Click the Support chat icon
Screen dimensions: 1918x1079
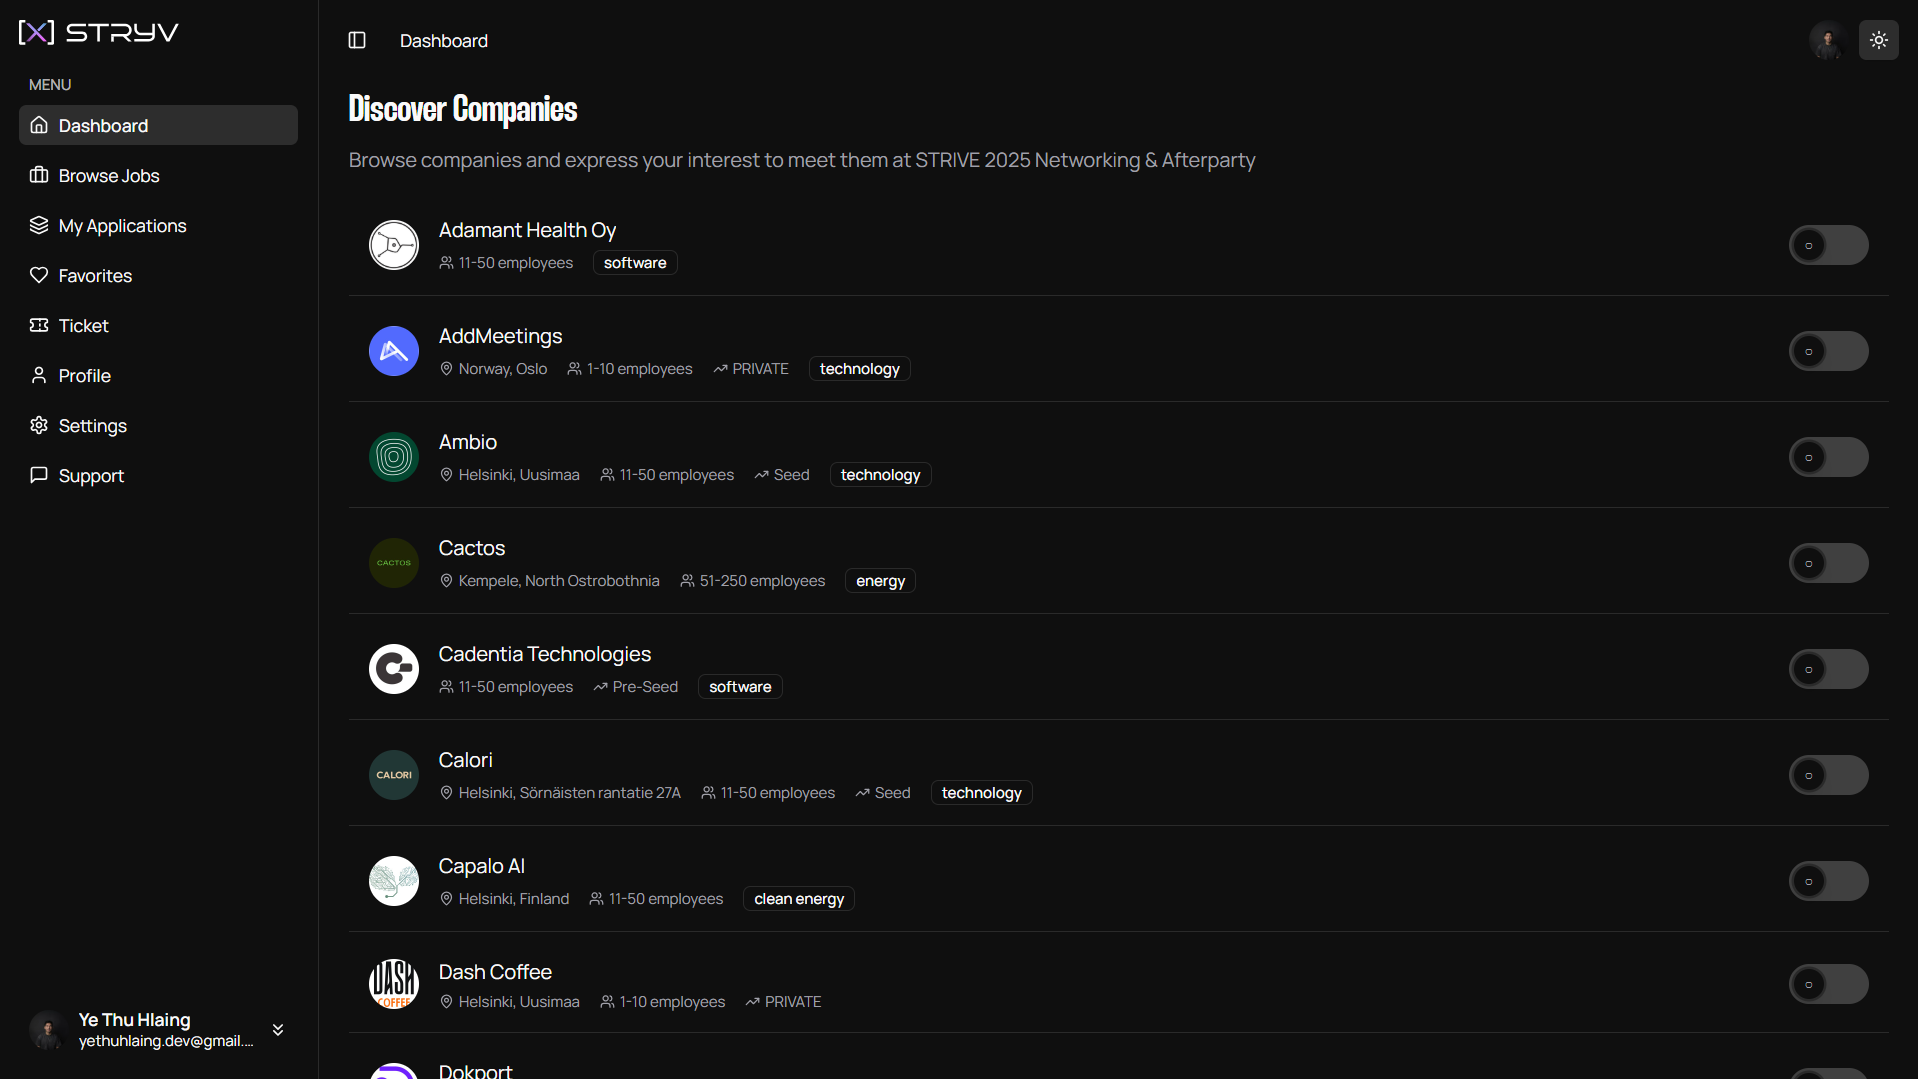(x=39, y=475)
